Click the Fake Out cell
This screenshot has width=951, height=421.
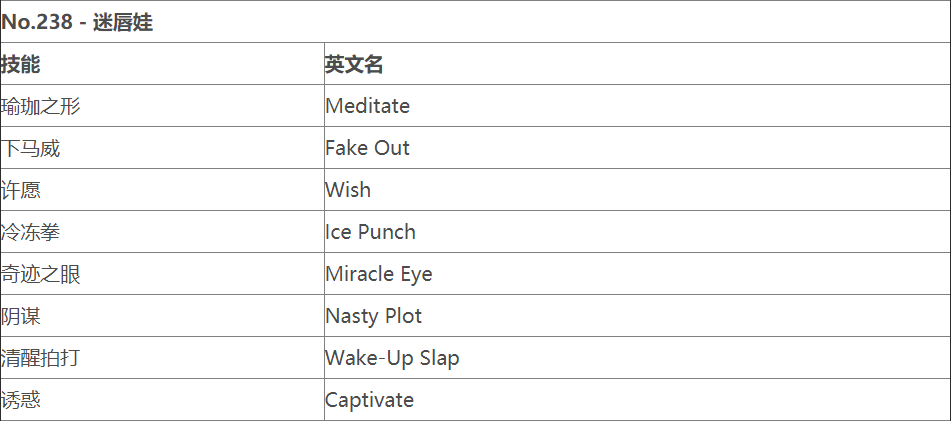pyautogui.click(x=367, y=148)
